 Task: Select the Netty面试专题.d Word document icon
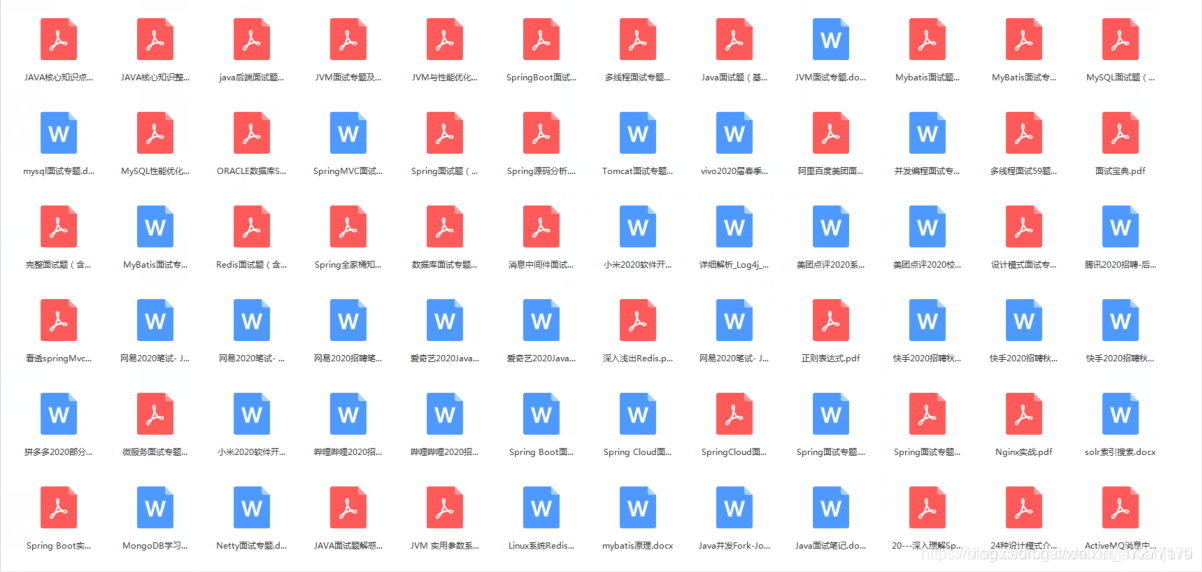[x=251, y=508]
